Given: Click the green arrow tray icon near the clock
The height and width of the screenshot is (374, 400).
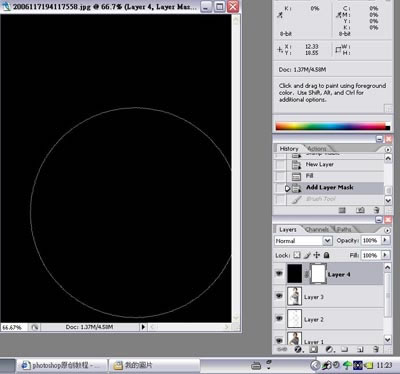Looking at the screenshot, I should coord(347,365).
